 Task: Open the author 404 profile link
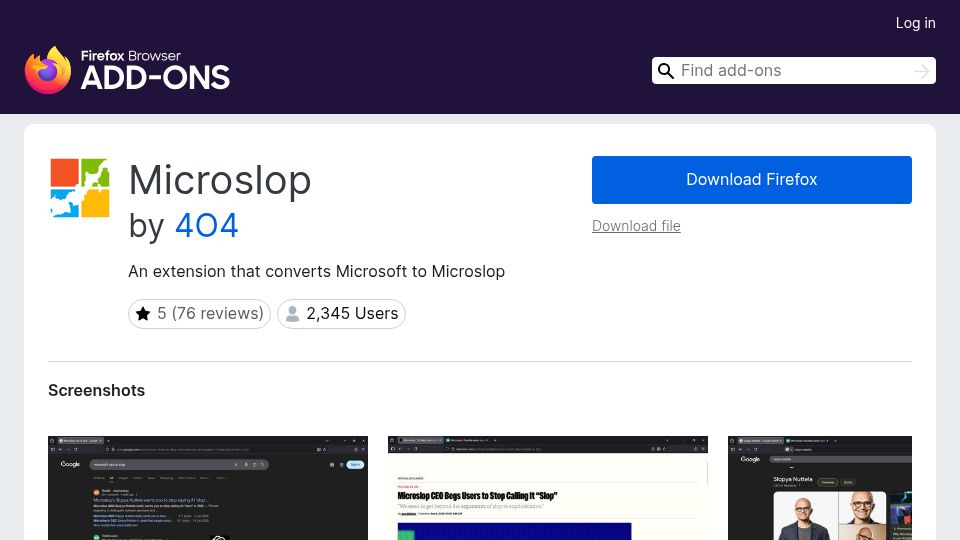[206, 226]
